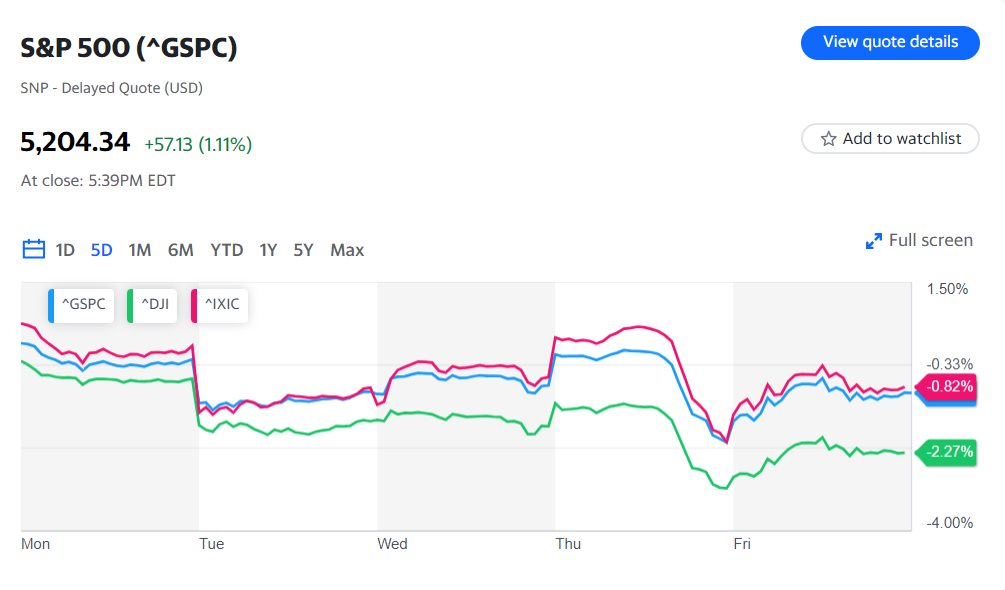Select the 1Y time range
Image resolution: width=1005 pixels, height=590 pixels.
(268, 250)
